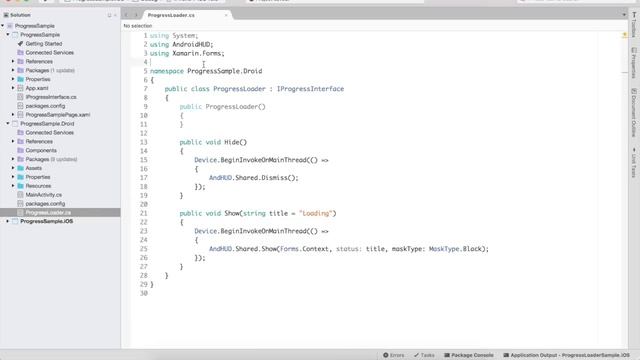Navigate forward with right arrow button
The image size is (640, 360).
[136, 15]
